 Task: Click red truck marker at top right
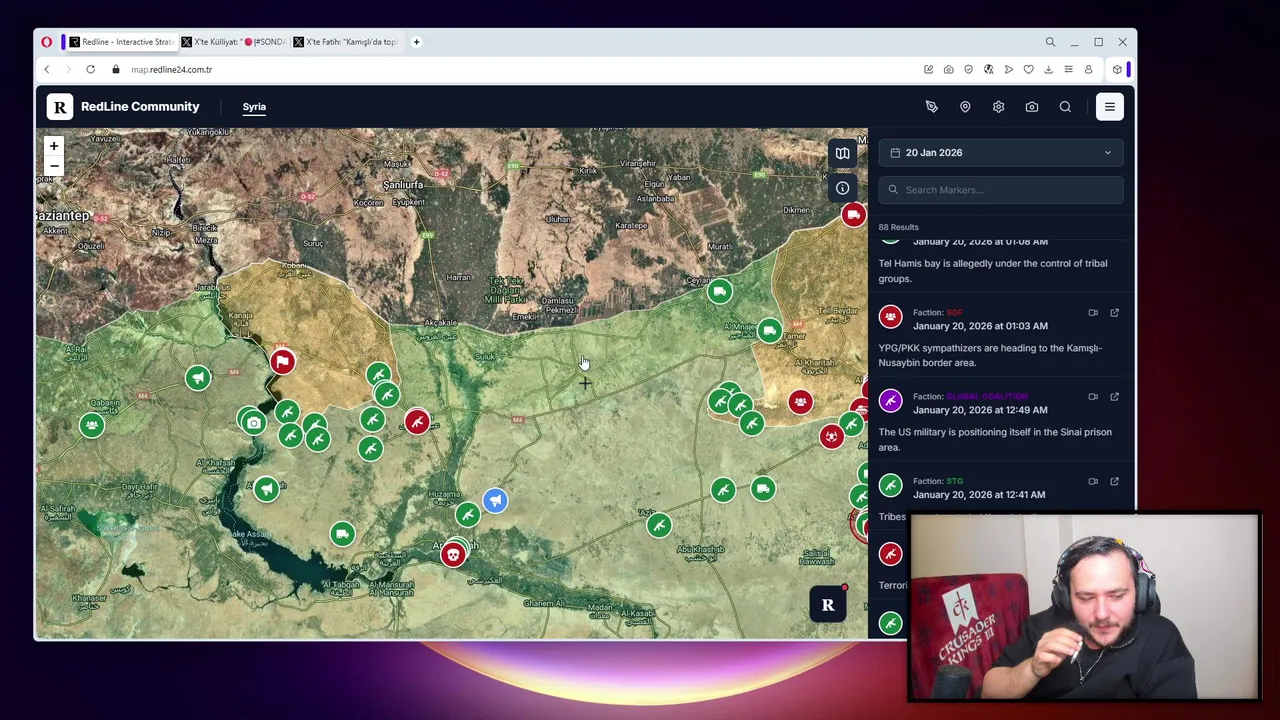pos(853,215)
